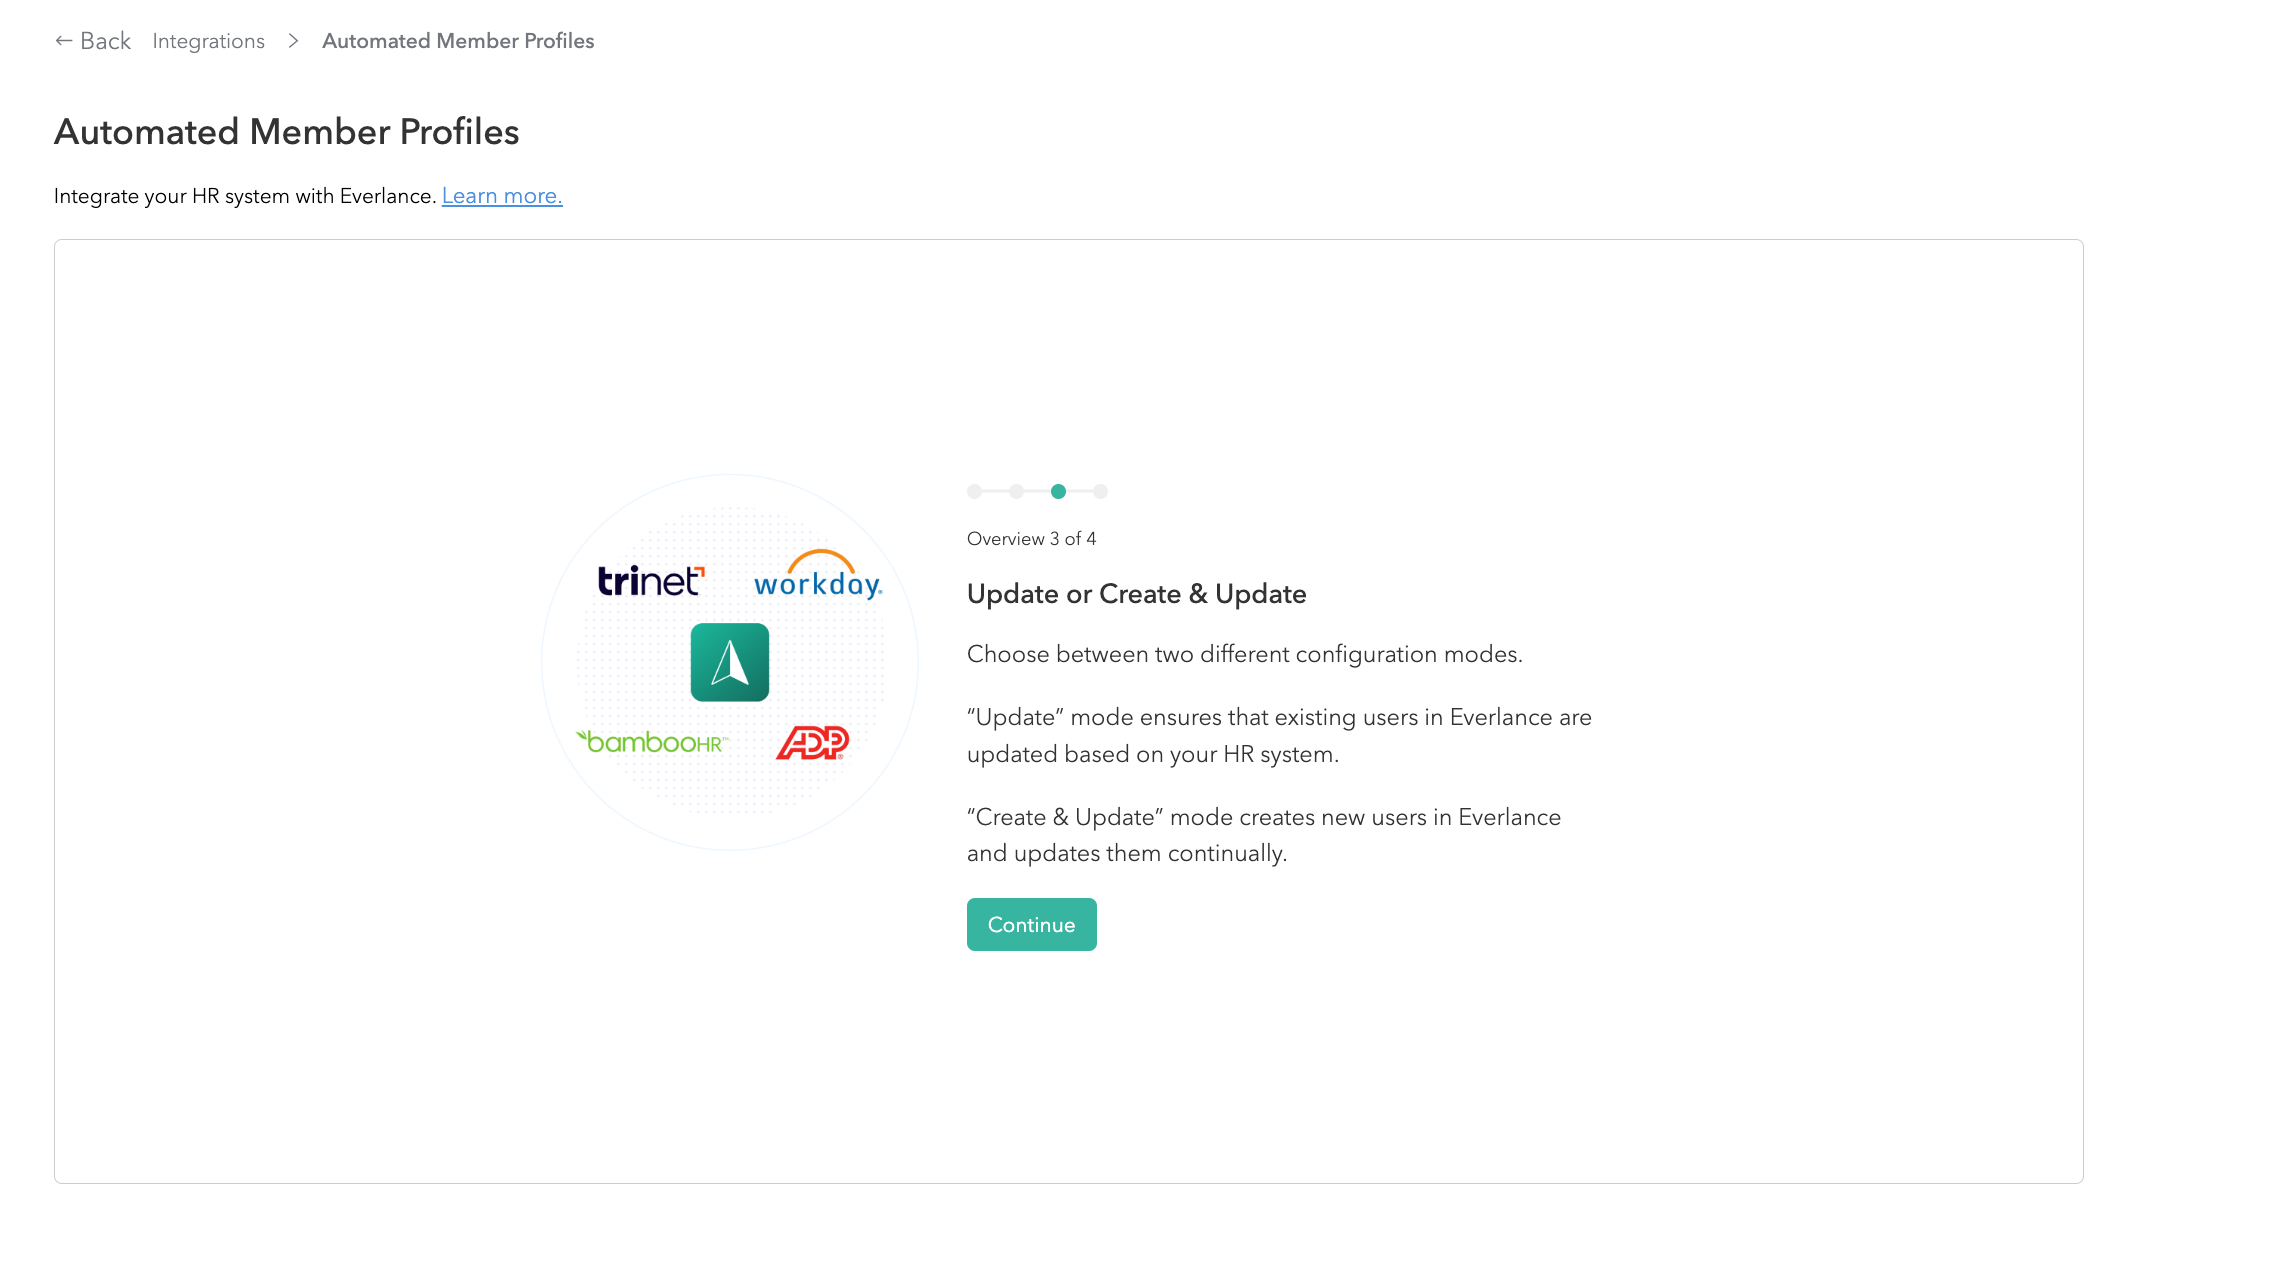The image size is (2276, 1272).
Task: Select the active green step dot
Action: point(1058,491)
